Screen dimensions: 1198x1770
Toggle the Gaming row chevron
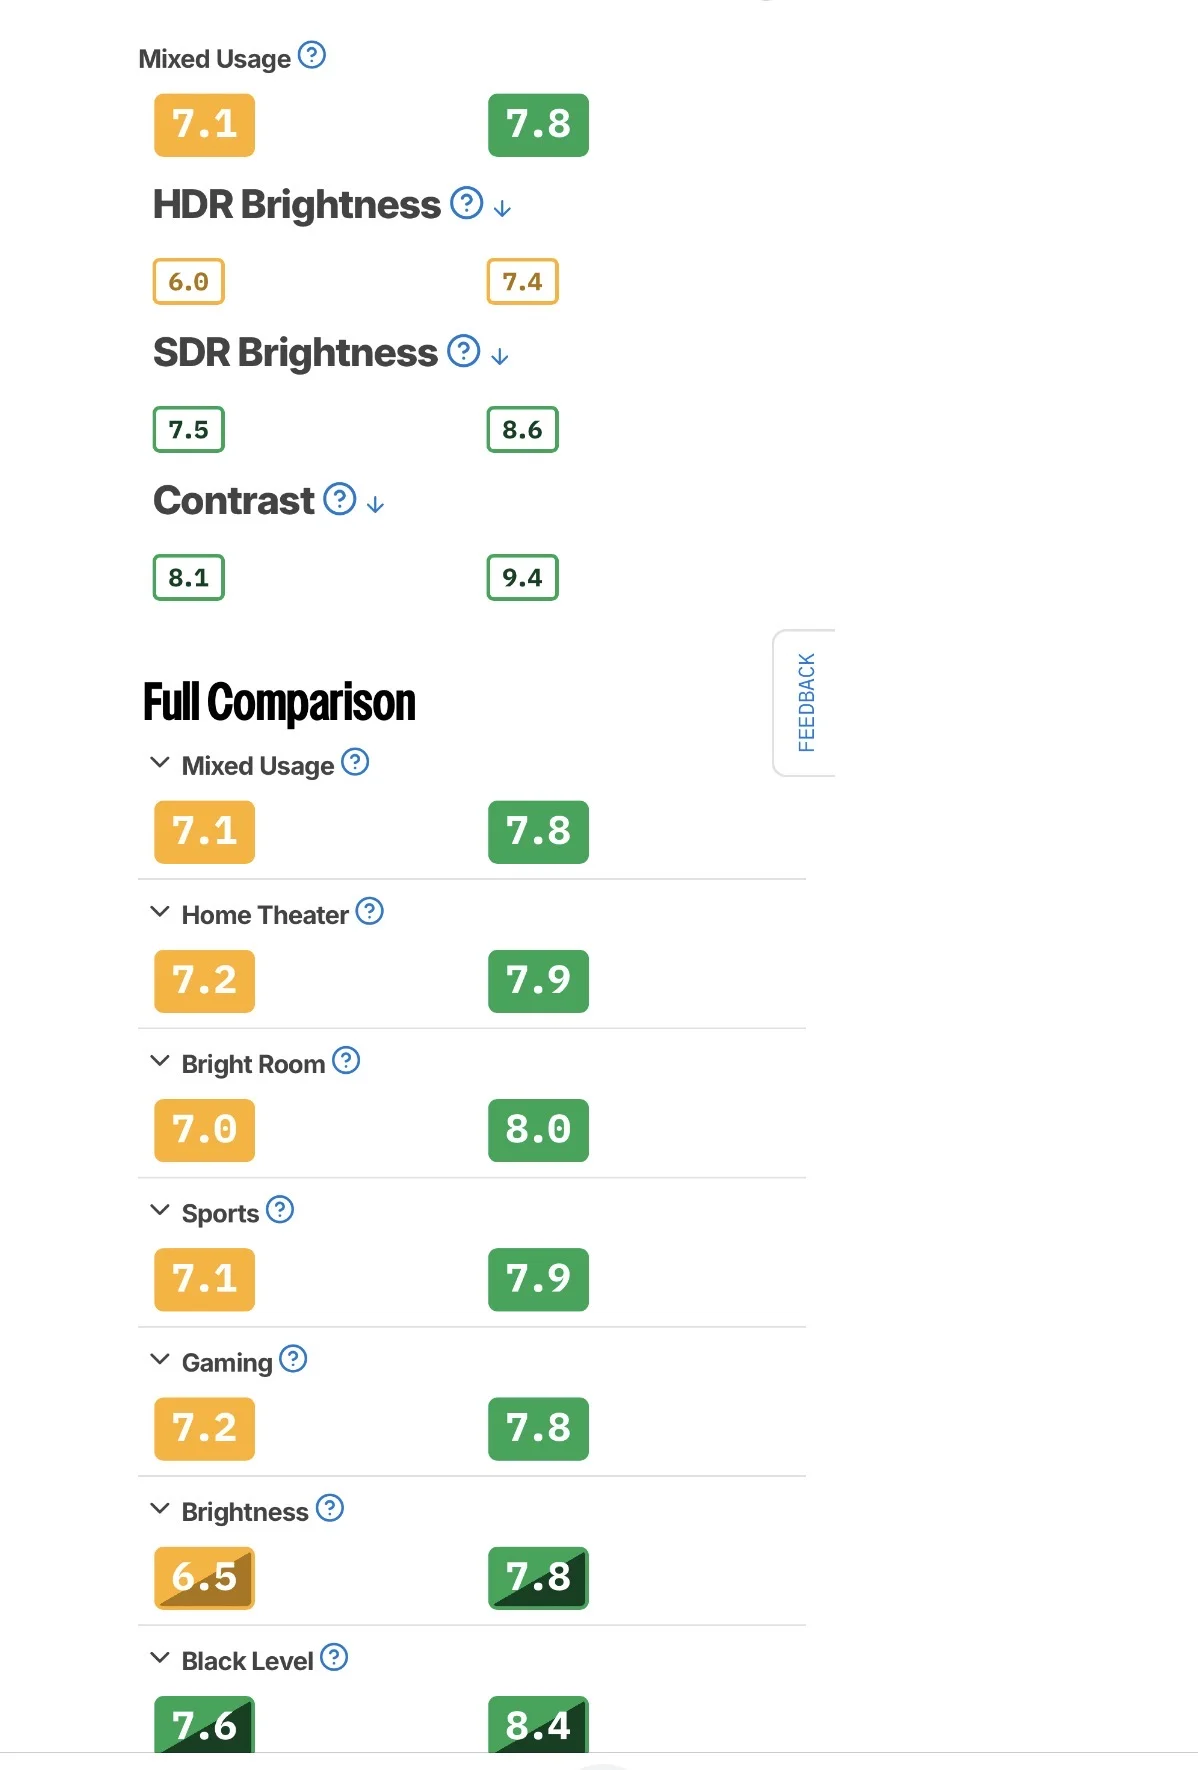160,1359
